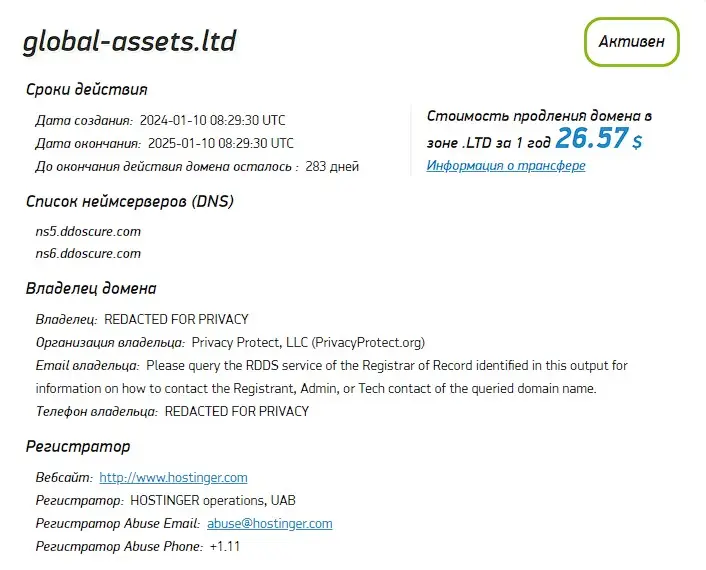Click the 283 дней remaining text
Viewport: 706px width, 570px height.
coord(332,167)
